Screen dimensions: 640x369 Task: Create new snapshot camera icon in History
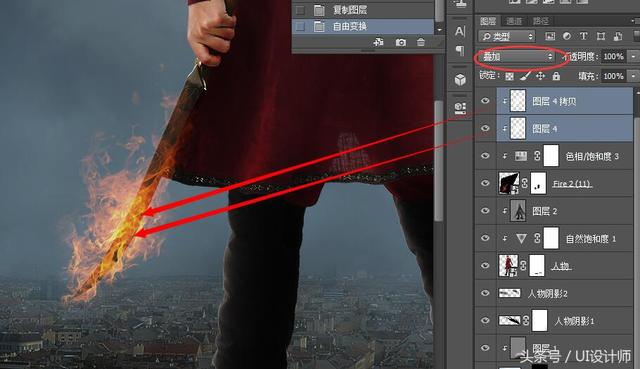[401, 42]
